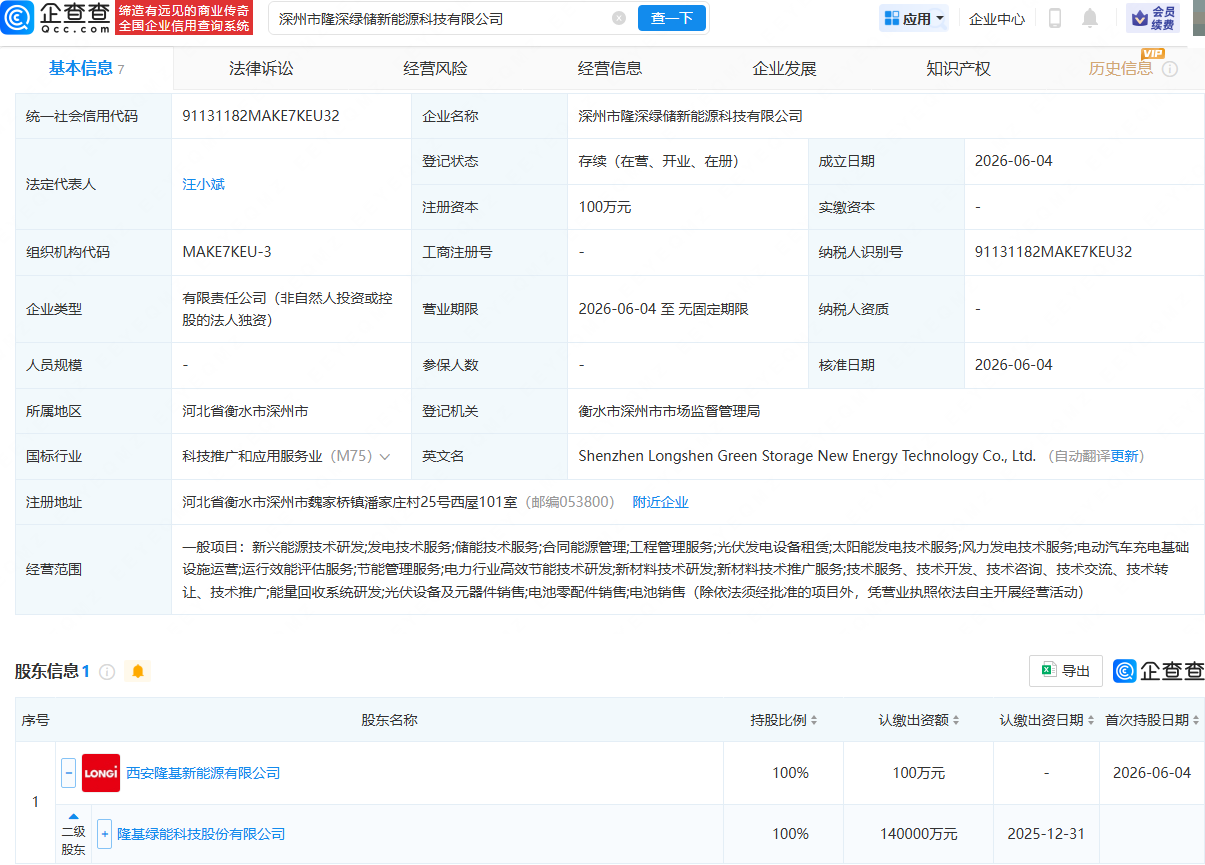The height and width of the screenshot is (865, 1205).
Task: Collapse 二级股东 section arrow
Action: pos(73,817)
